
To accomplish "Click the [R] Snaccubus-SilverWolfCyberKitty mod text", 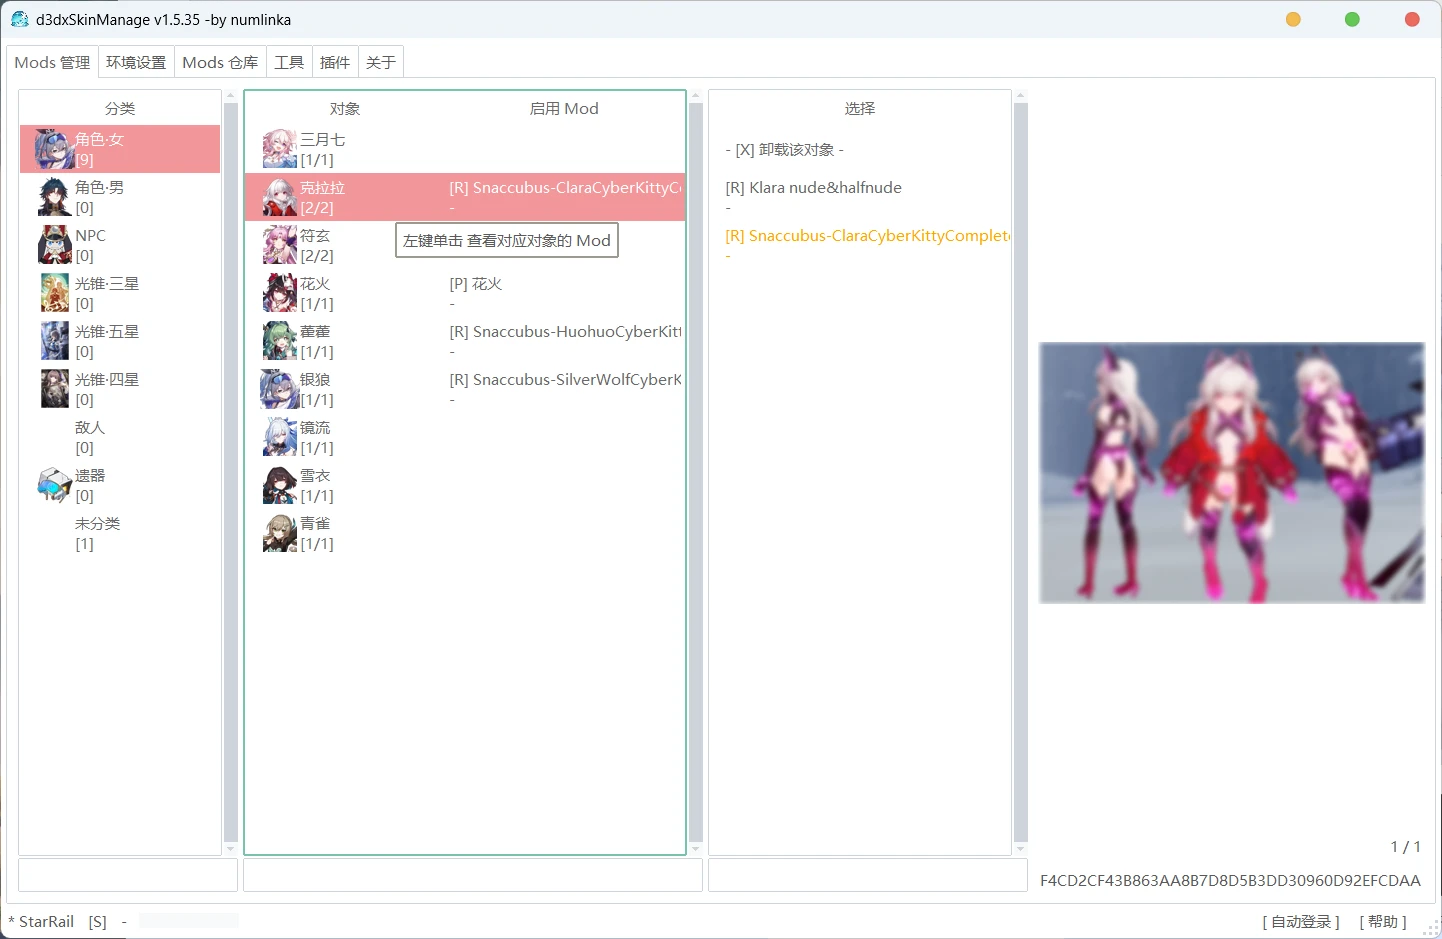I will [565, 379].
